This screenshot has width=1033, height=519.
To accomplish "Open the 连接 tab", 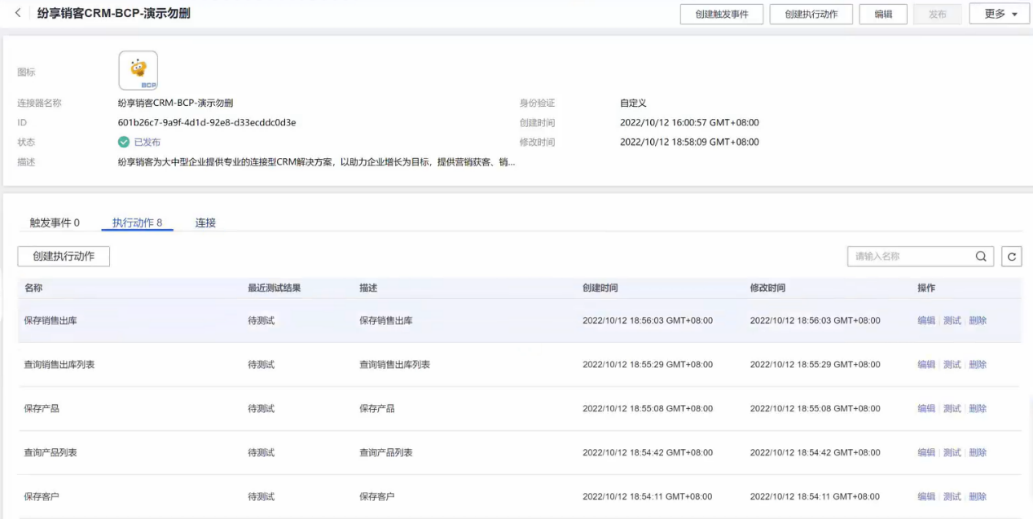I will tap(205, 223).
